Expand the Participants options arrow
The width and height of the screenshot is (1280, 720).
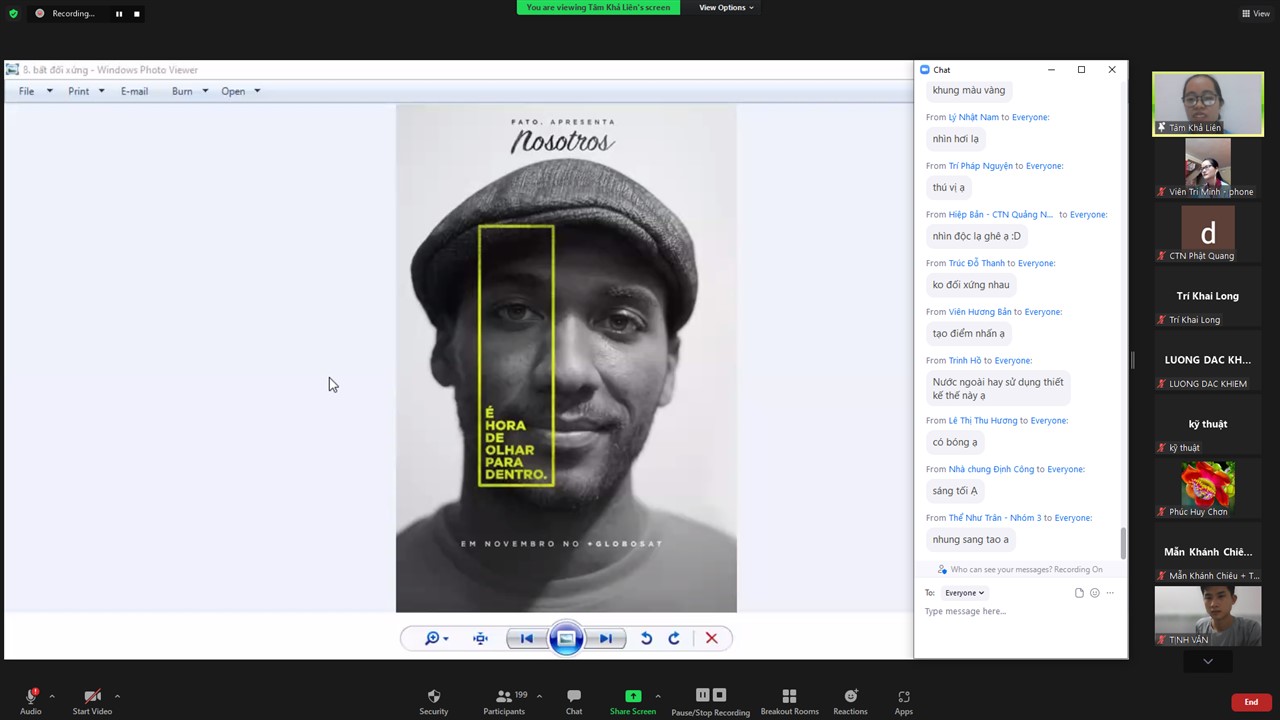[x=539, y=696]
